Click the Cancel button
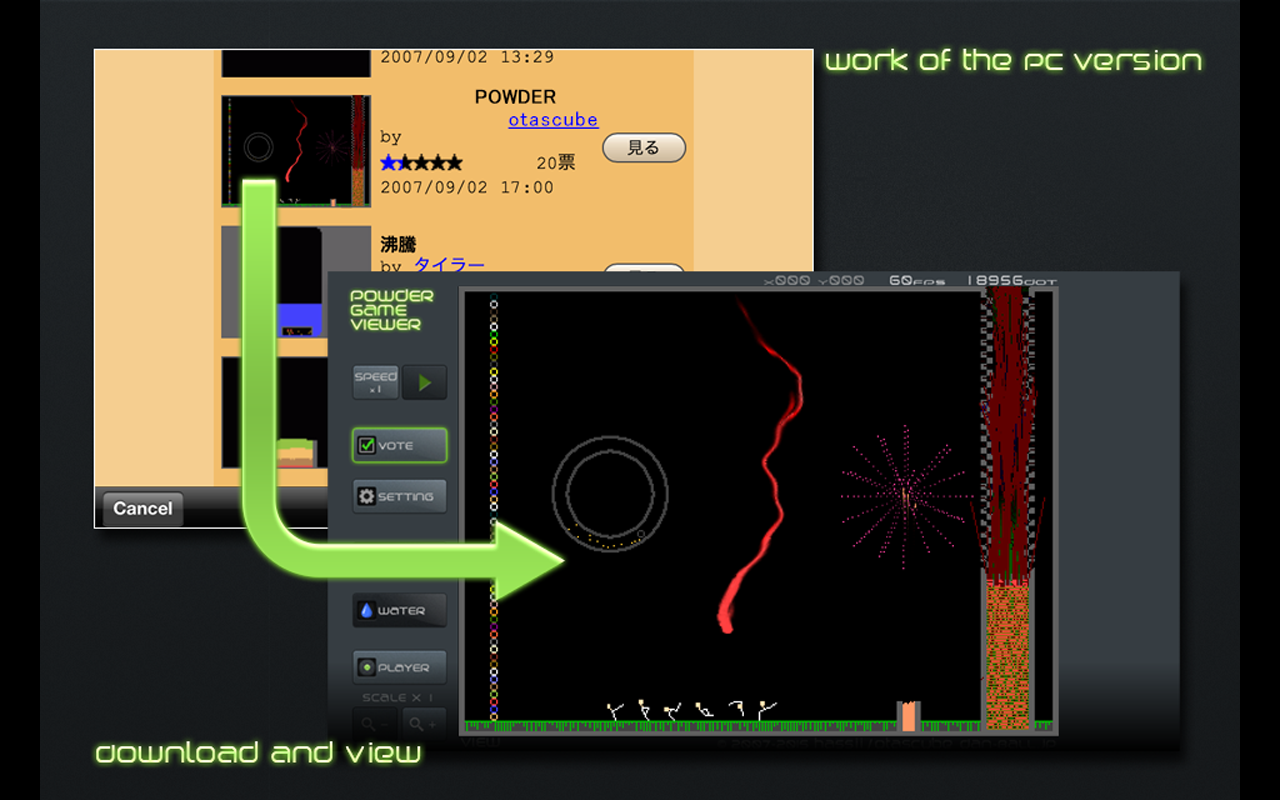This screenshot has width=1280, height=800. (142, 508)
